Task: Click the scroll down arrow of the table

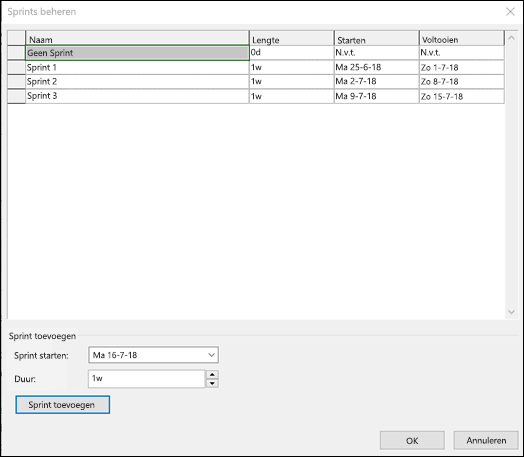Action: point(511,312)
